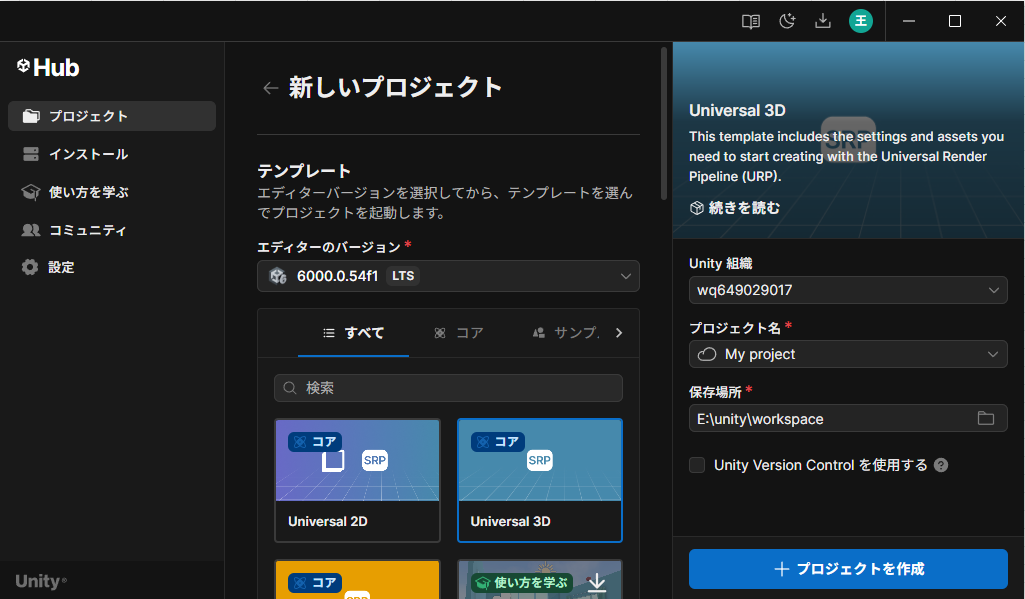Click the コア badge on Universal 2D card
The width and height of the screenshot is (1025, 599).
[314, 442]
